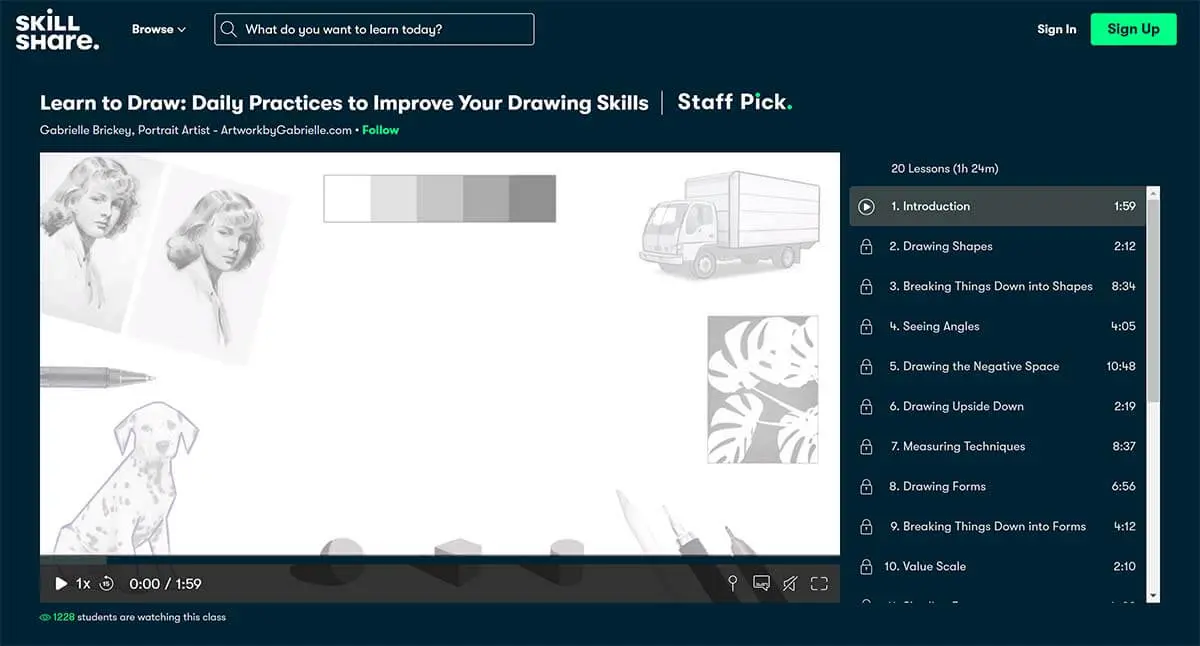Open Gabrielle Brickey's instructor profile
This screenshot has height=646, width=1200.
pyautogui.click(x=196, y=130)
